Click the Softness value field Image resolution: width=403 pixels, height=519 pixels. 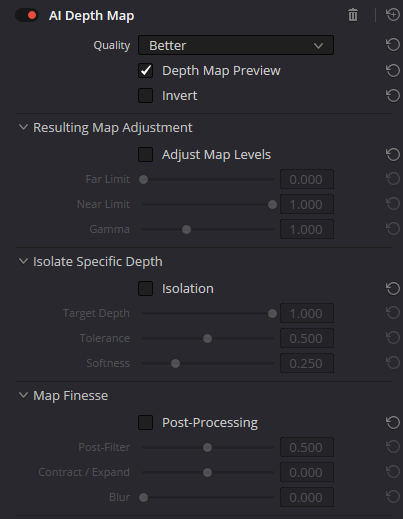307,363
